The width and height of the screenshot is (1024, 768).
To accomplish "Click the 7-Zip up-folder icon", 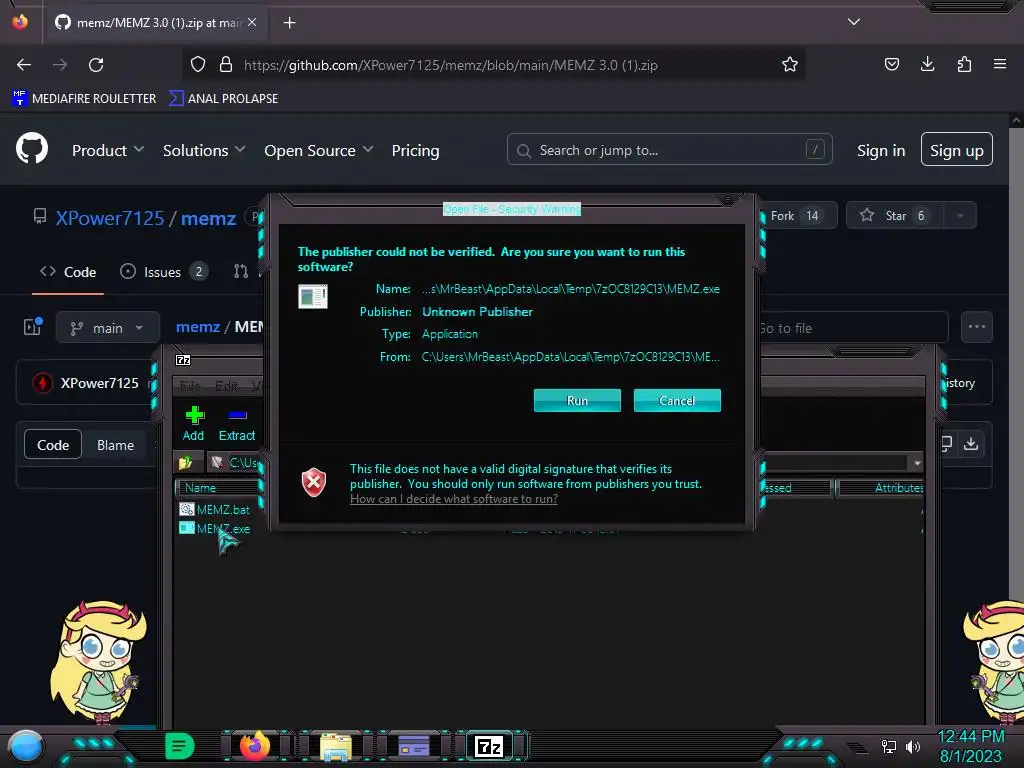I will 185,463.
